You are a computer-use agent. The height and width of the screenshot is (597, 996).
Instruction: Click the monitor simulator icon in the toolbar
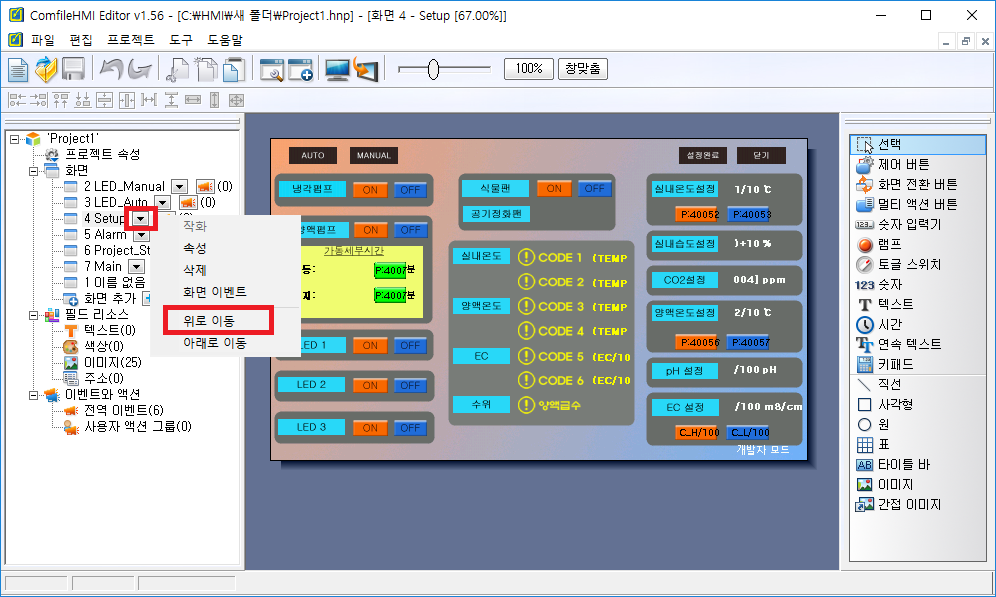[337, 69]
